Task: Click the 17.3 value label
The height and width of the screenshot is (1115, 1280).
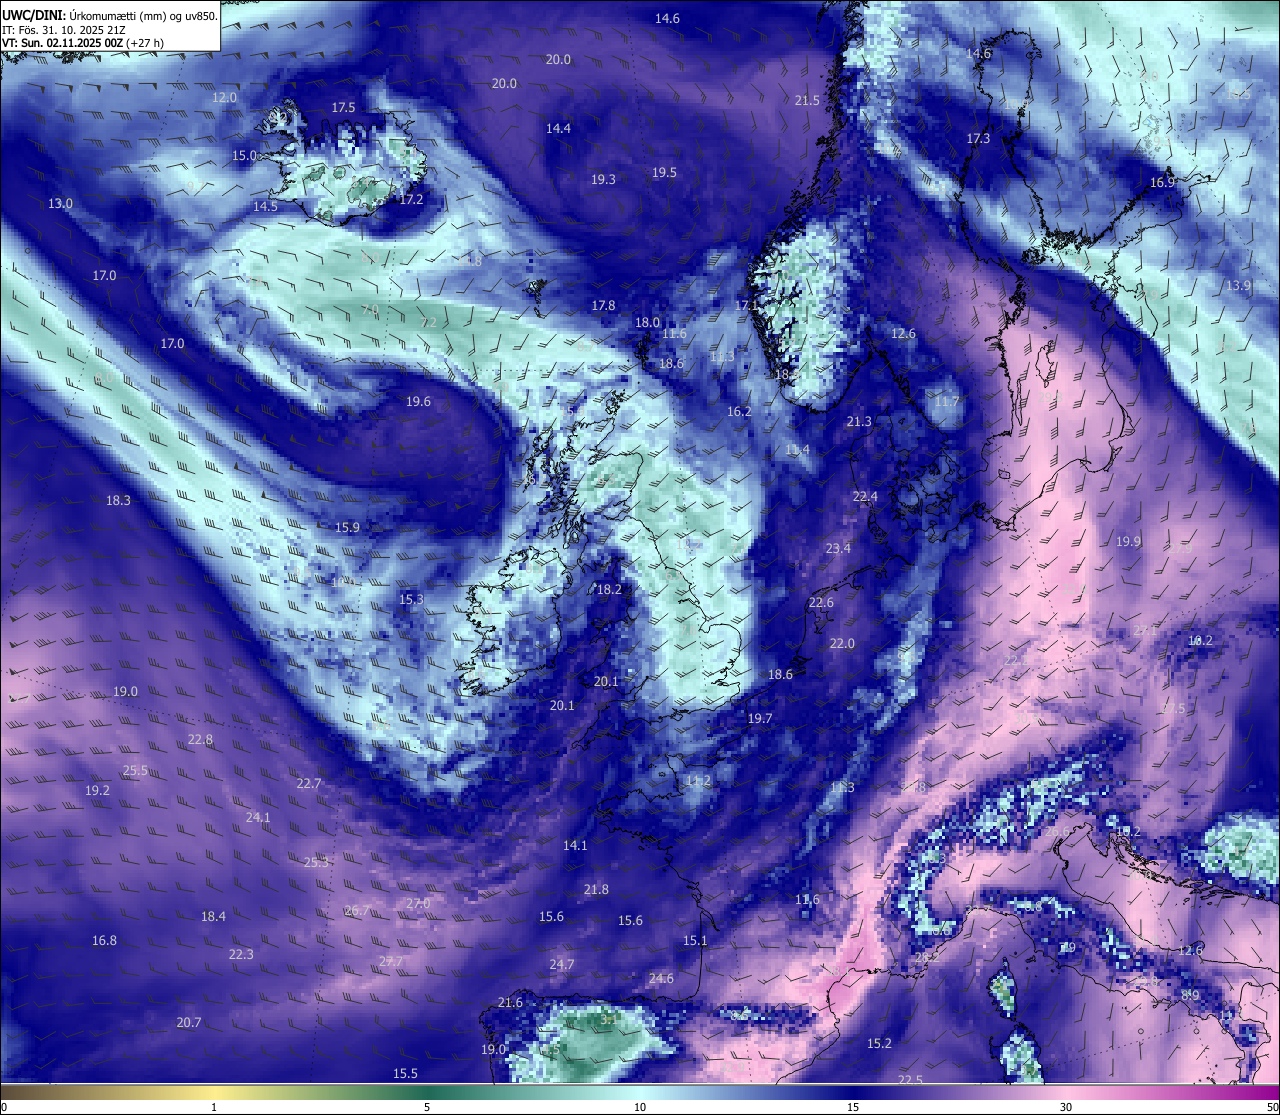Action: tap(978, 139)
